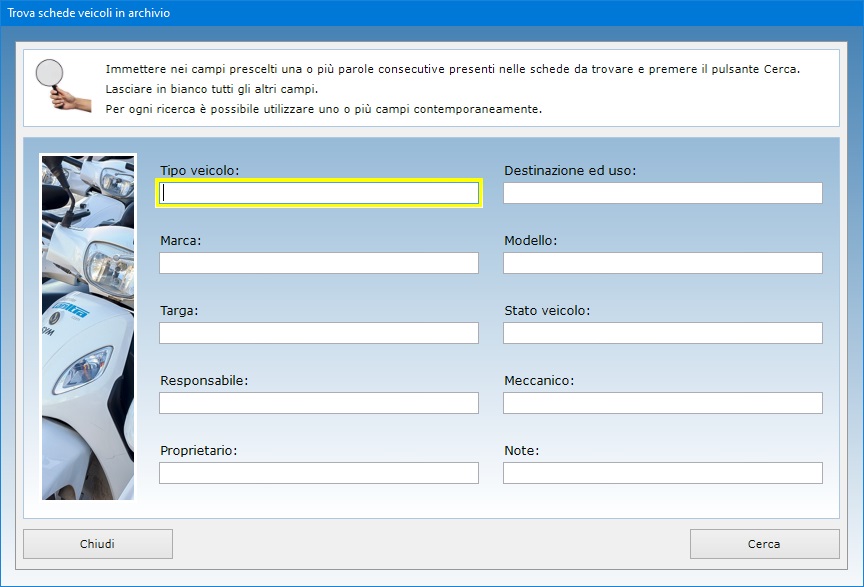The height and width of the screenshot is (587, 864).
Task: Close the dialog with Chiudi button
Action: tap(98, 544)
